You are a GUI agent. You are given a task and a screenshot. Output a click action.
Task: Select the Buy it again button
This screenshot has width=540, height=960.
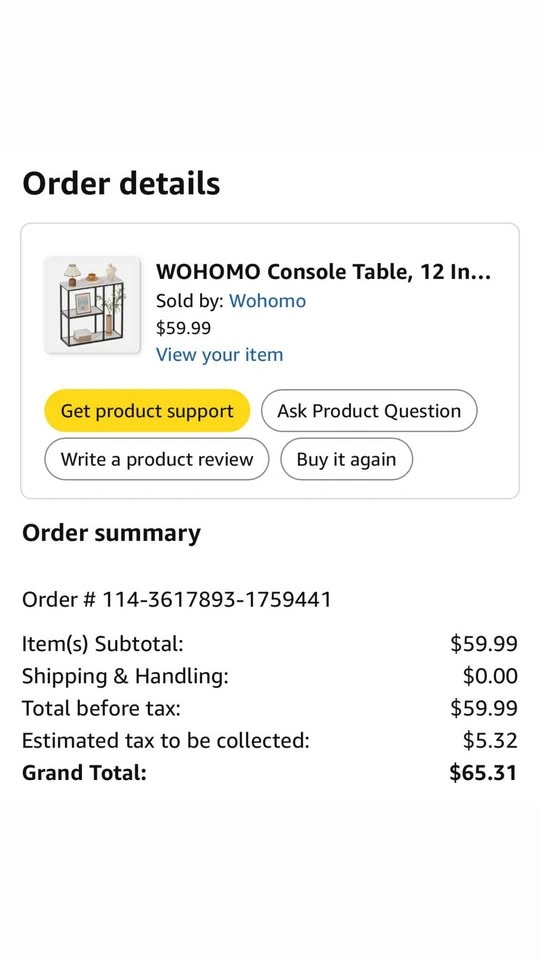[x=346, y=459]
